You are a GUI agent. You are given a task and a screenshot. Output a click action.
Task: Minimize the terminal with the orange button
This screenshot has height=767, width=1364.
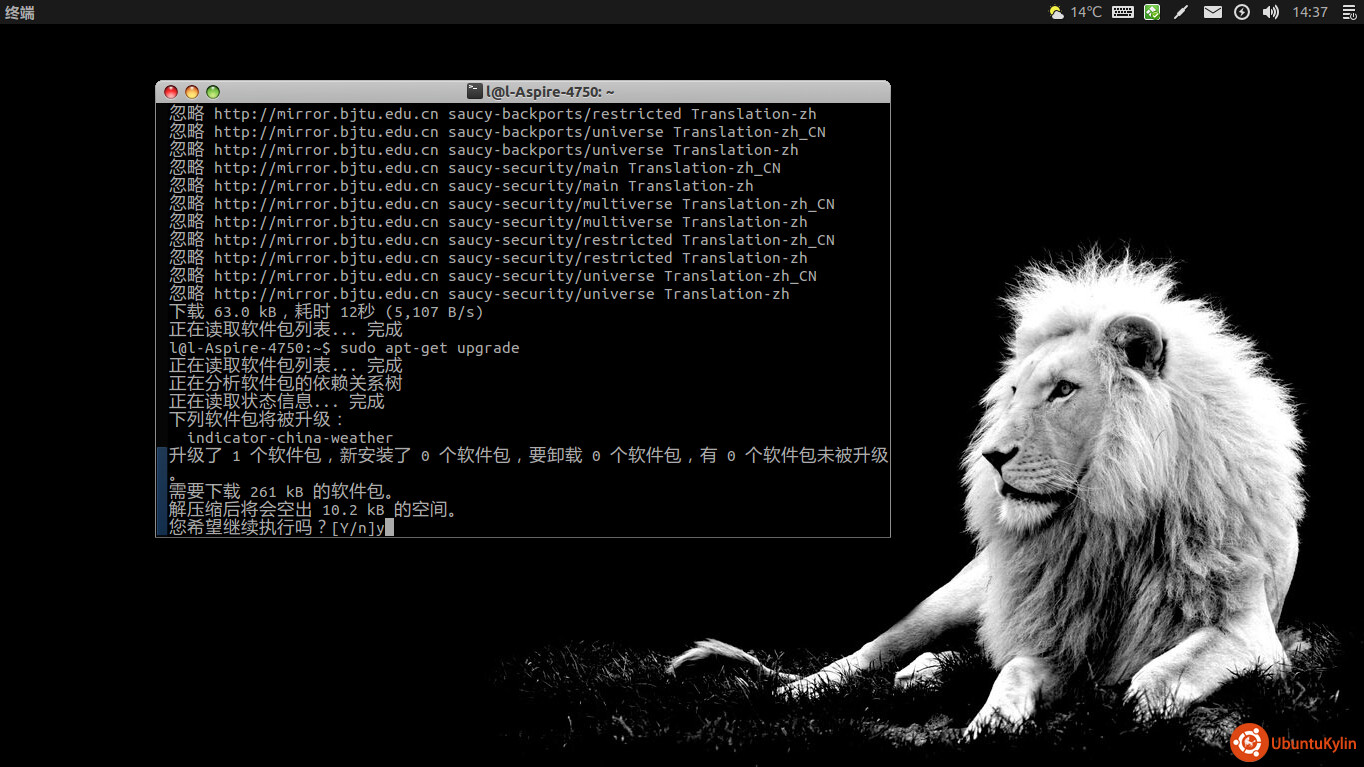[x=192, y=92]
